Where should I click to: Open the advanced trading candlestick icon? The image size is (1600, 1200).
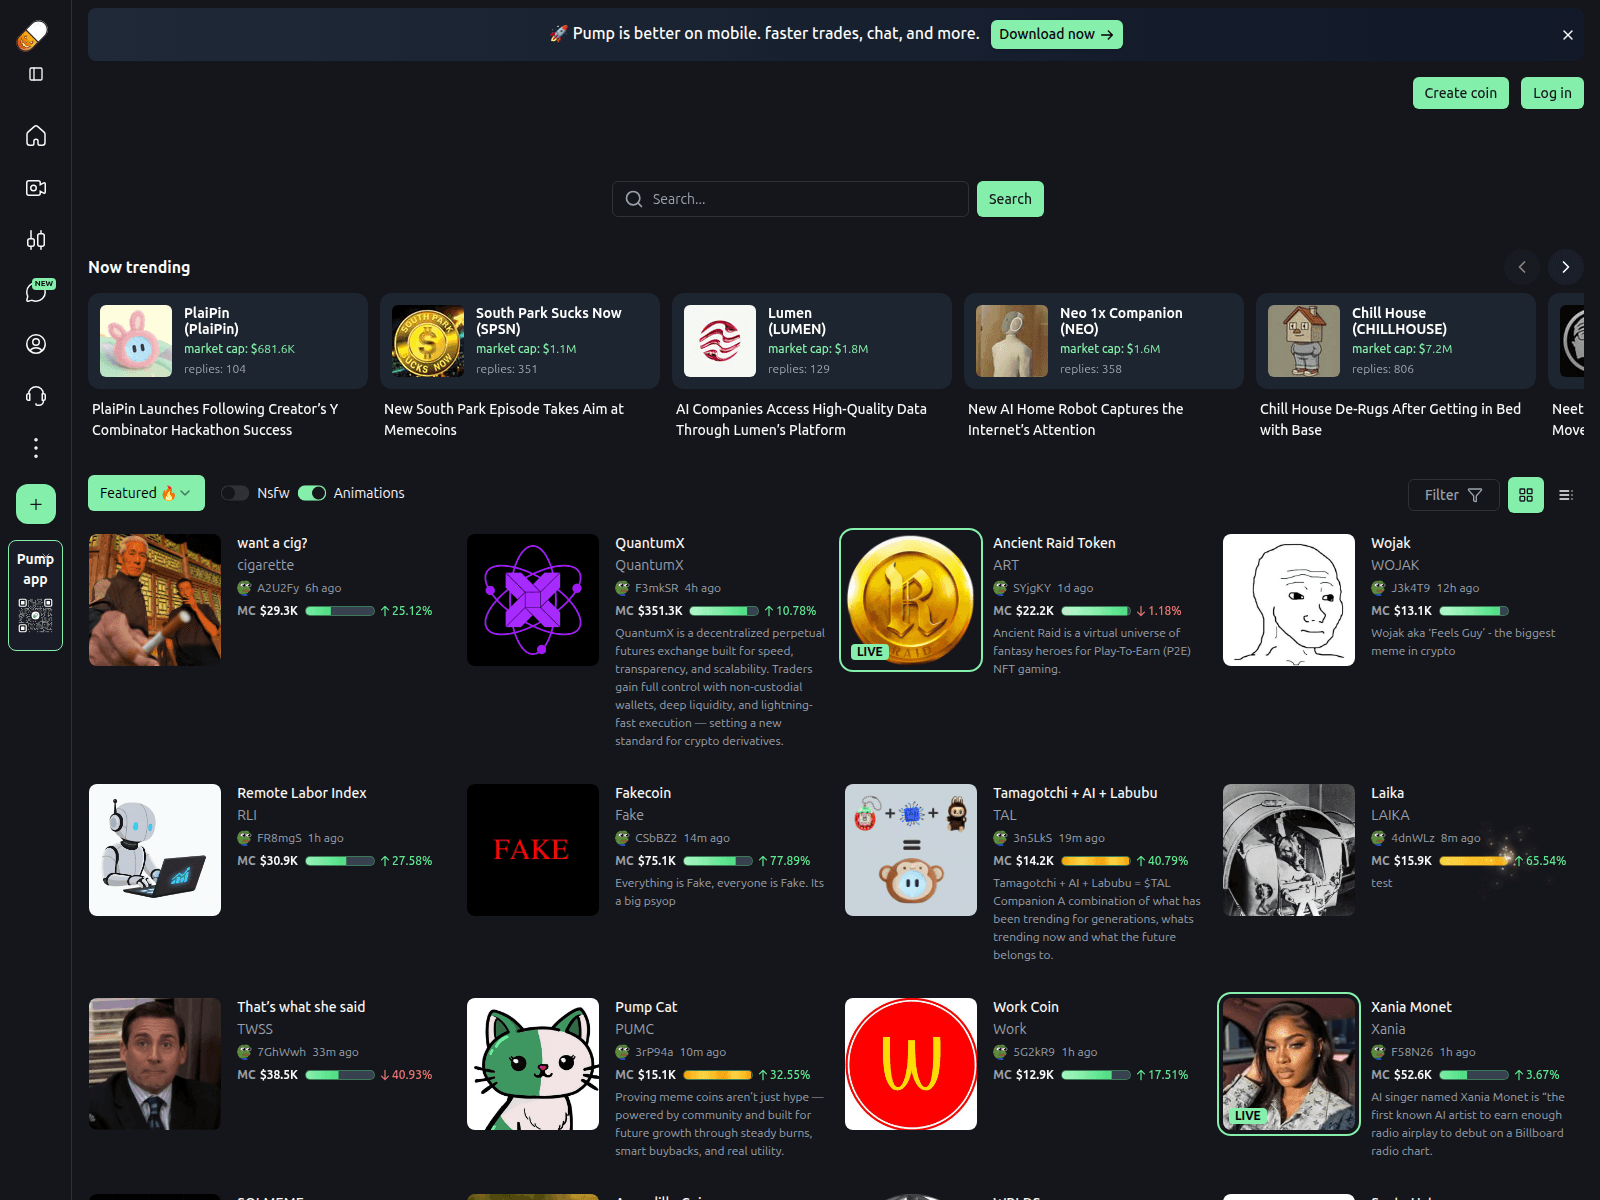pos(36,240)
